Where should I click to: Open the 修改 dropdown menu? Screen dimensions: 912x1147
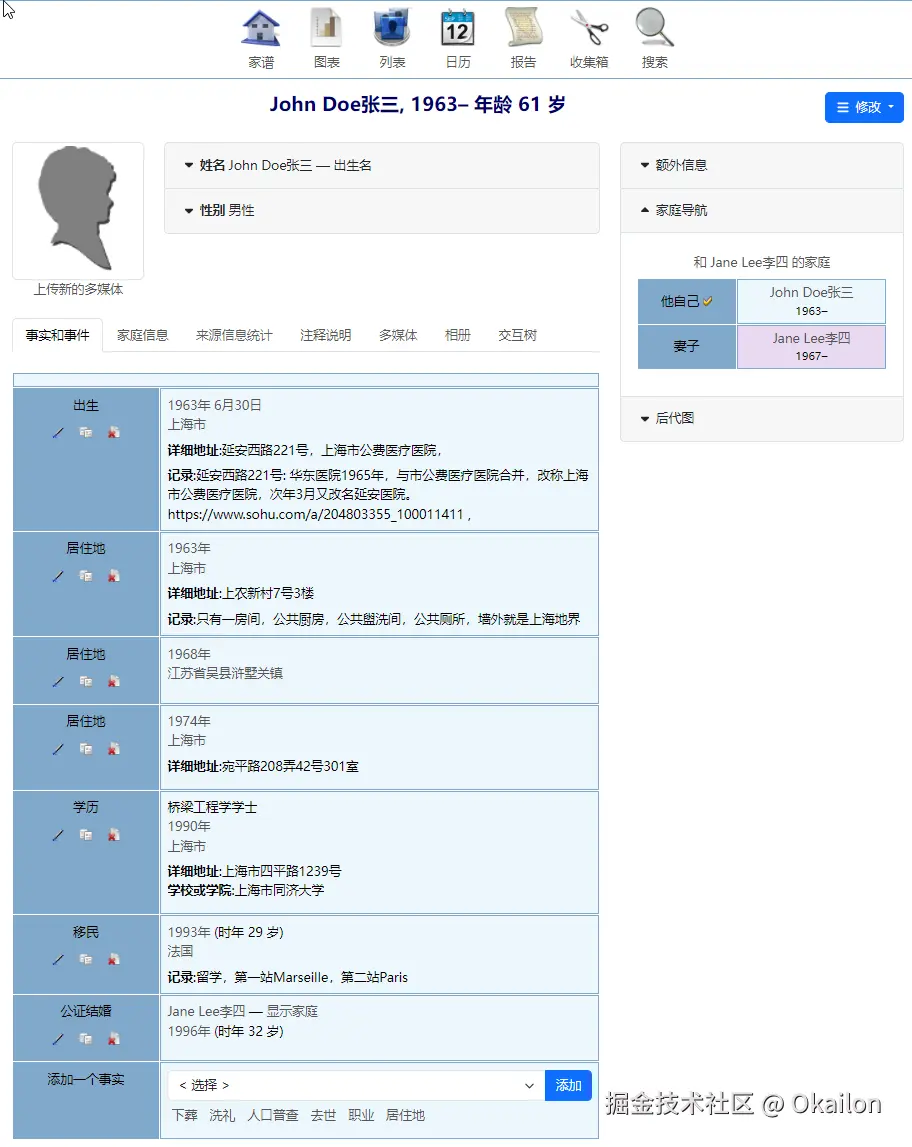click(x=864, y=107)
